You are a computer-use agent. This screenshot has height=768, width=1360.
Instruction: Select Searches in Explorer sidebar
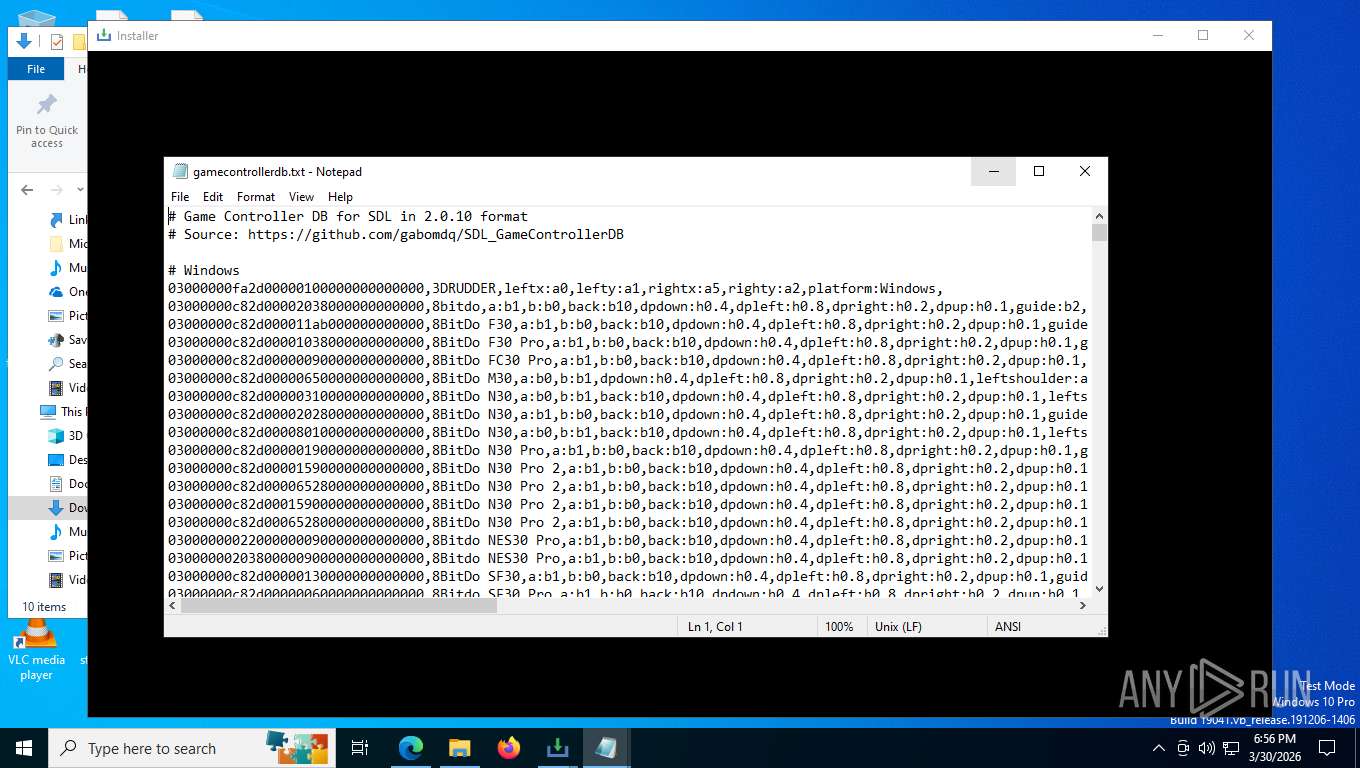[68, 364]
